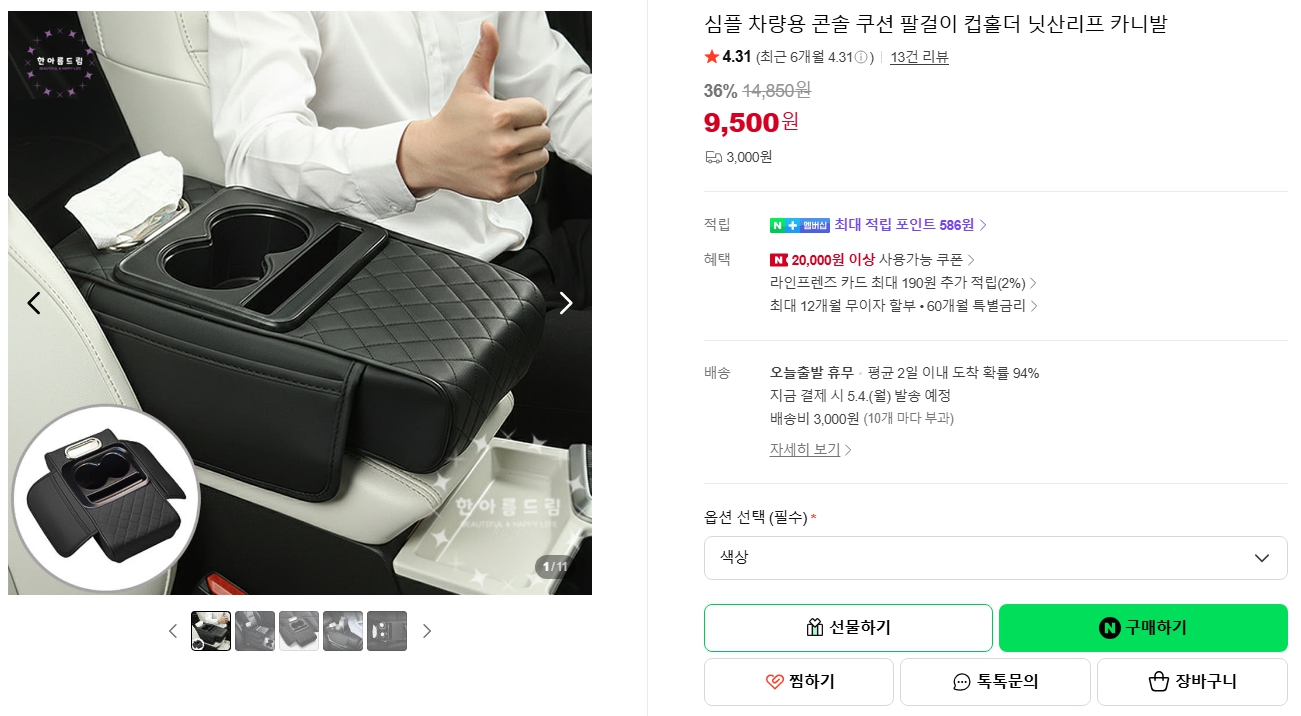
Task: Click the main product image
Action: coord(300,303)
